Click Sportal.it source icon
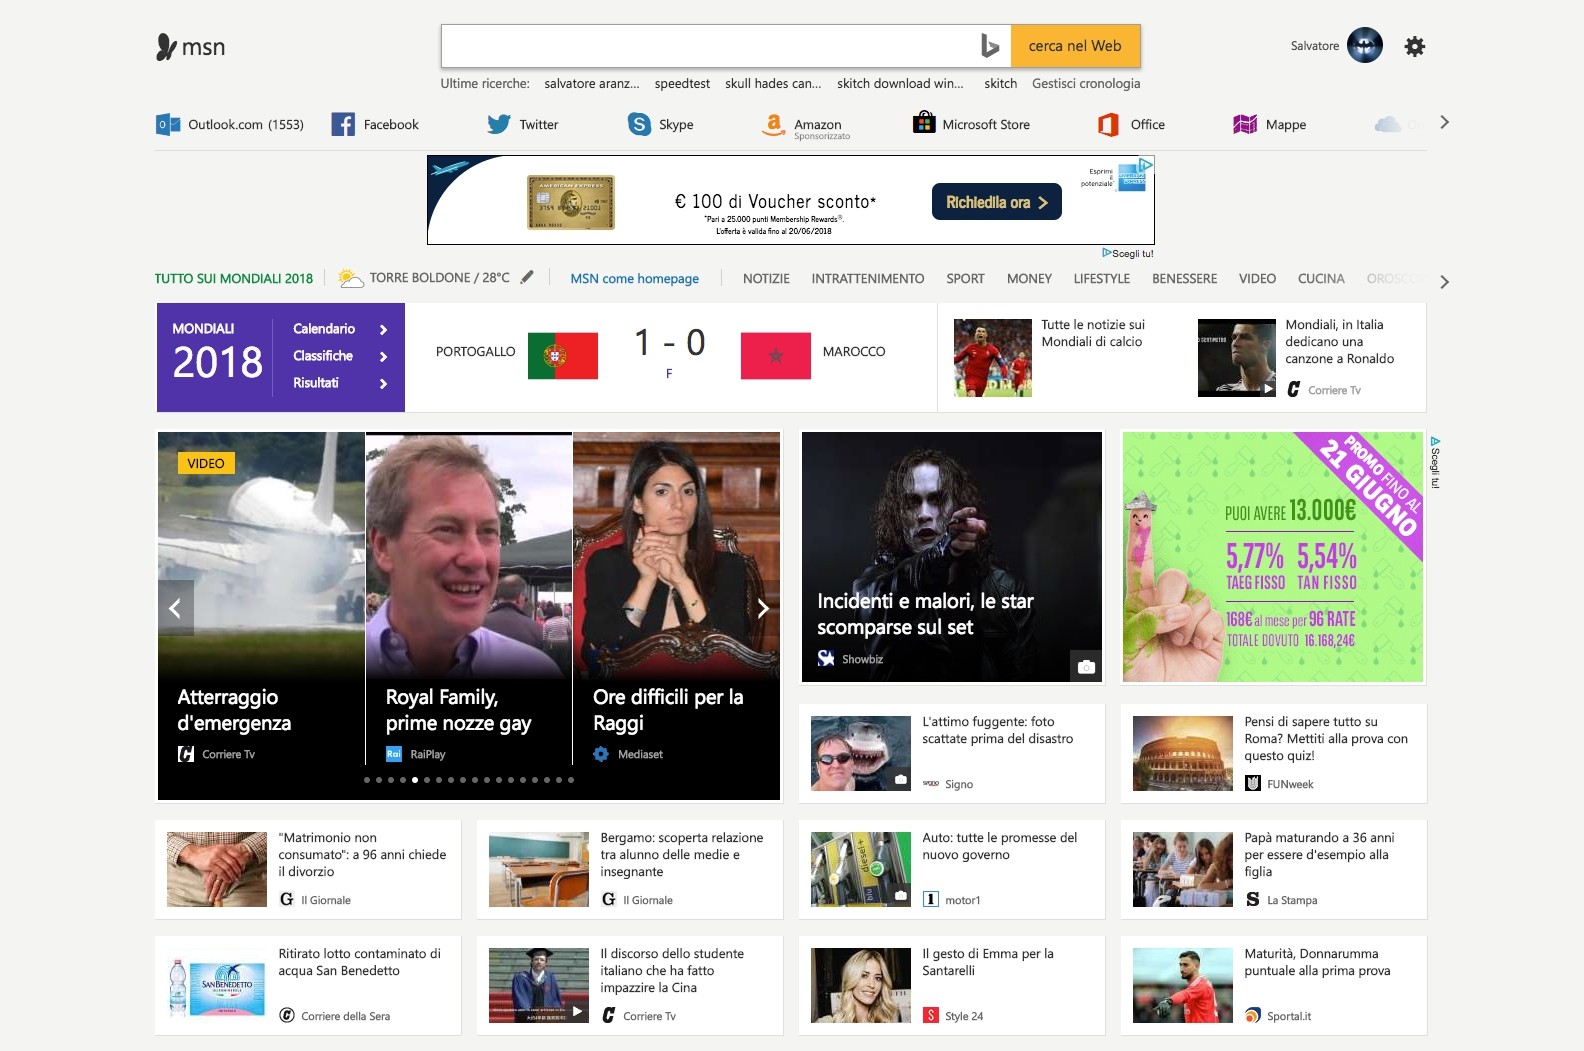Viewport: 1584px width, 1051px height. 1253,1016
